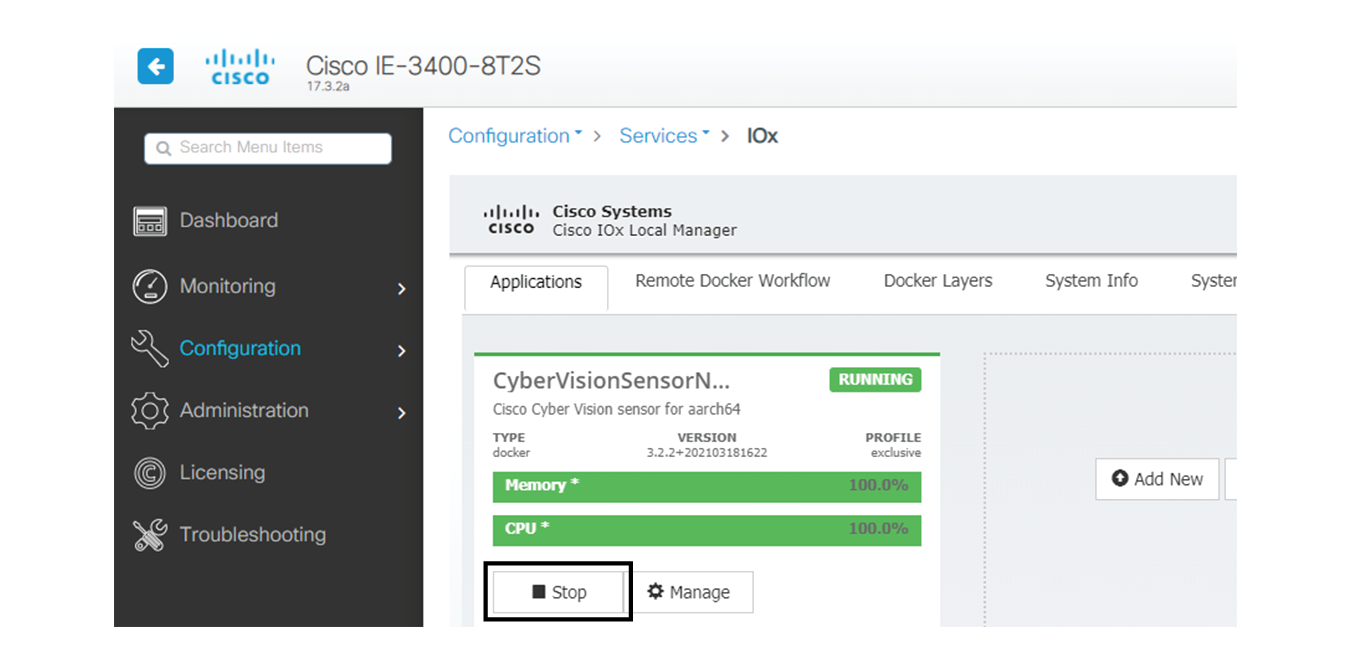The image size is (1353, 654).
Task: Click the magnifier icon in the search box
Action: [x=163, y=148]
